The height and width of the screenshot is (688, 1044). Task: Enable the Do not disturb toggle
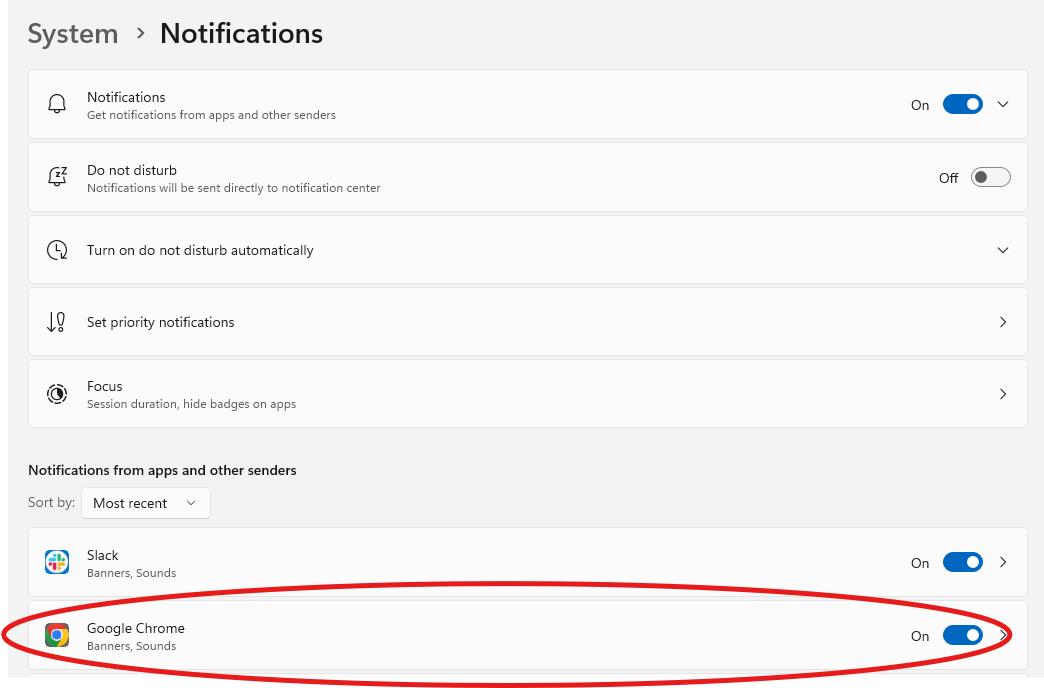(x=990, y=177)
